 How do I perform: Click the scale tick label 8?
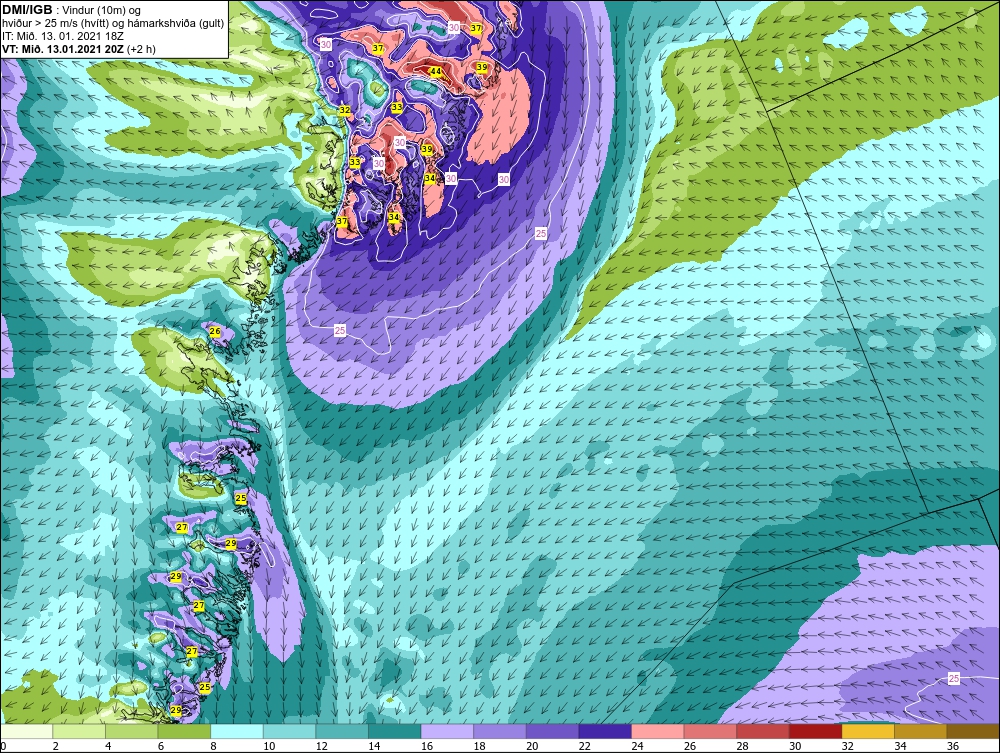pos(214,746)
